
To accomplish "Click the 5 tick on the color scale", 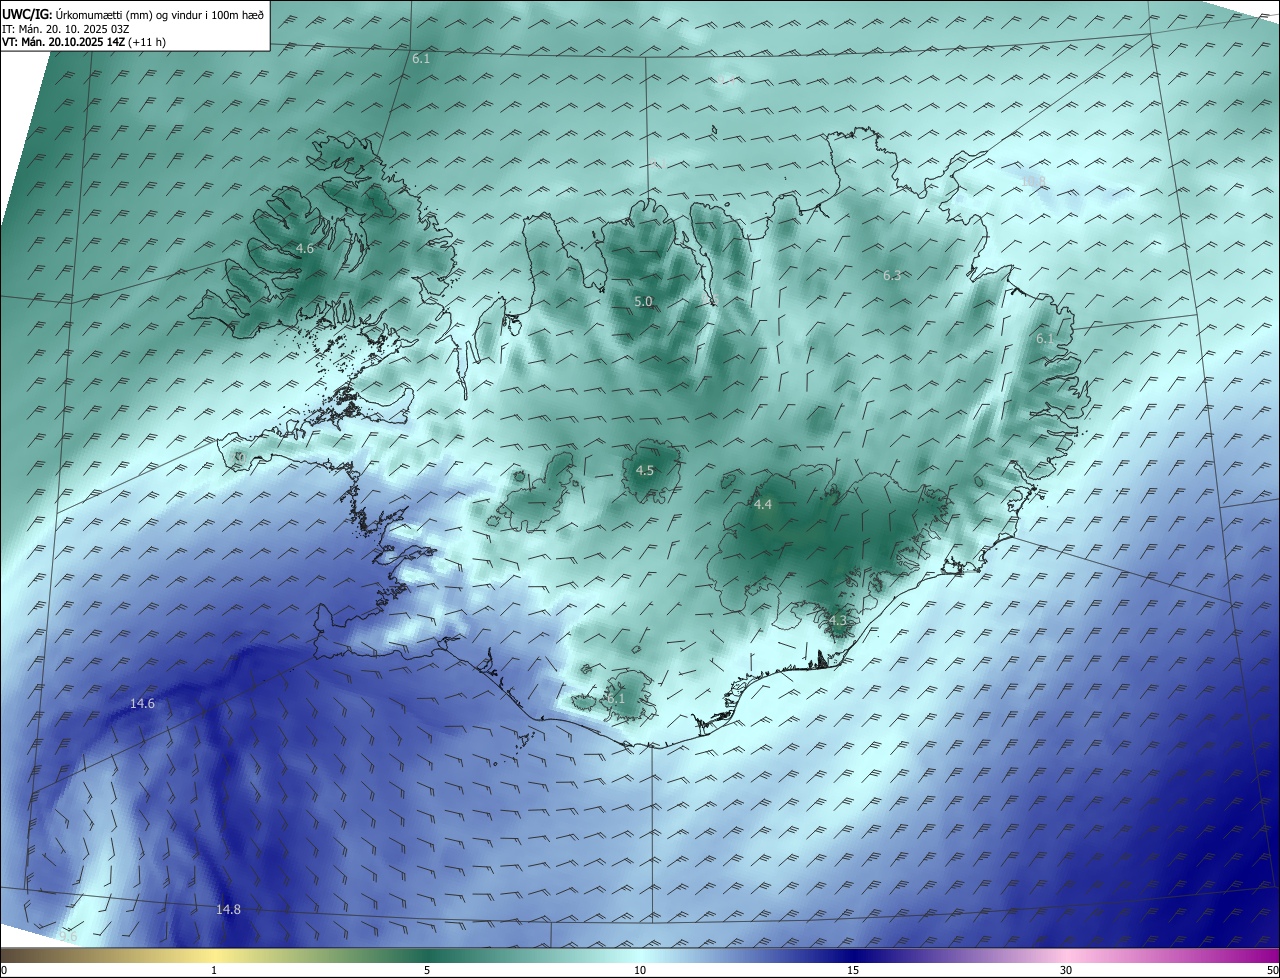I will coord(427,970).
